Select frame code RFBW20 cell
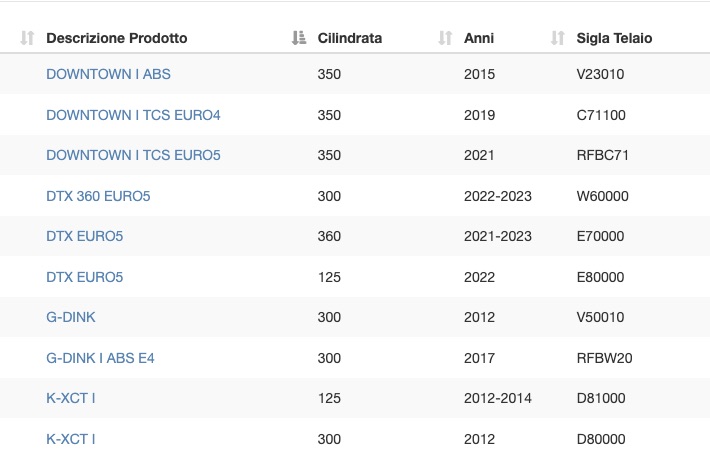Screen dimensions: 710x466 (604, 358)
